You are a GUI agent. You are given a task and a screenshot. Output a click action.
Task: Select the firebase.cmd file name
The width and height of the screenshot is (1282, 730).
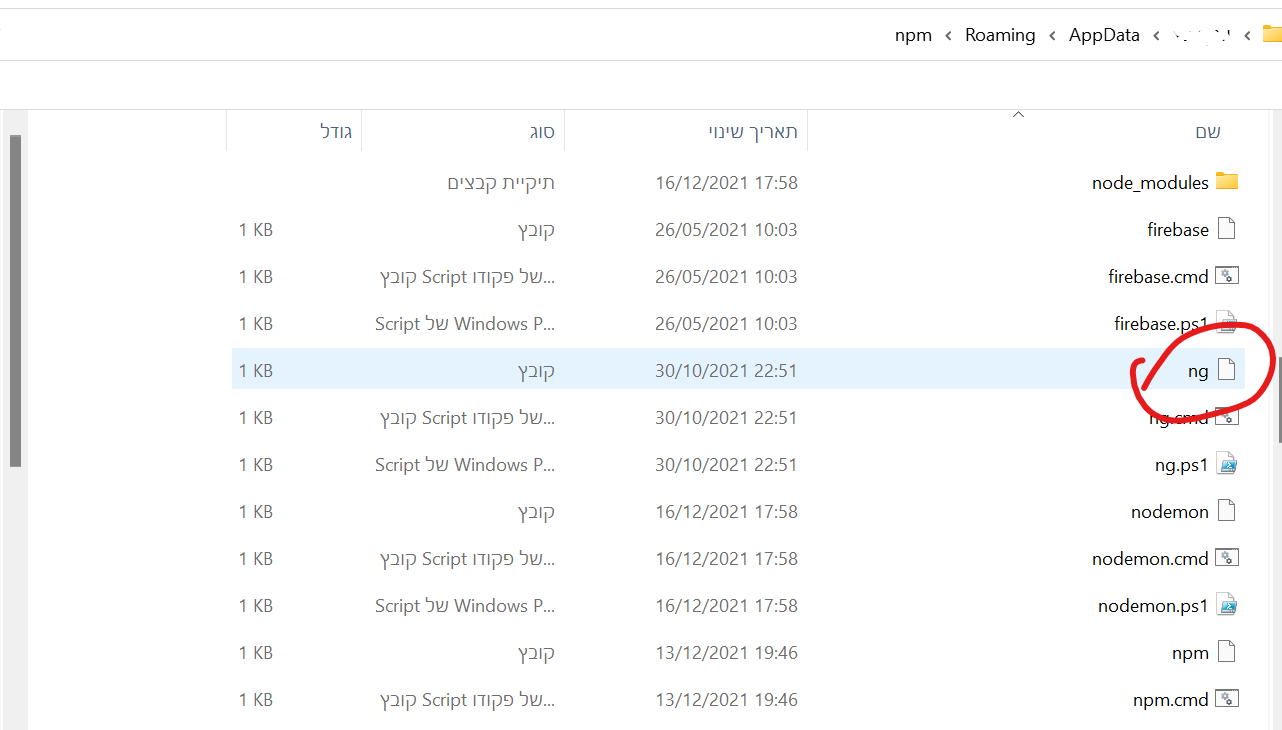(1158, 277)
